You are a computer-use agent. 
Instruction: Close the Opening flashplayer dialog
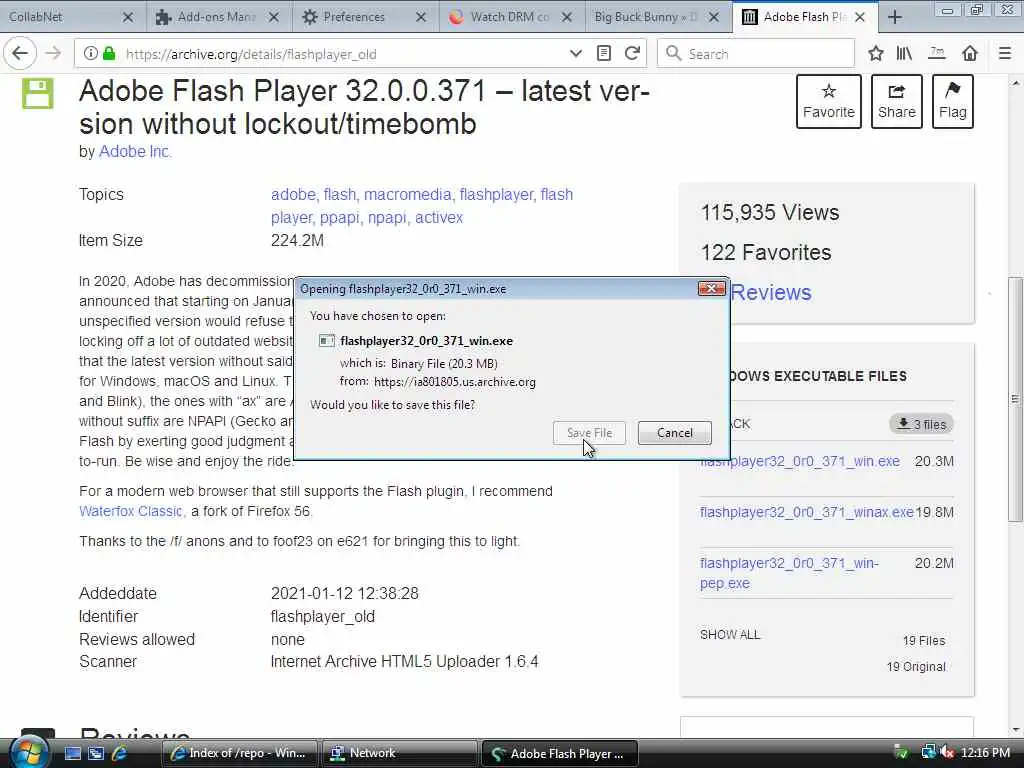pyautogui.click(x=711, y=288)
